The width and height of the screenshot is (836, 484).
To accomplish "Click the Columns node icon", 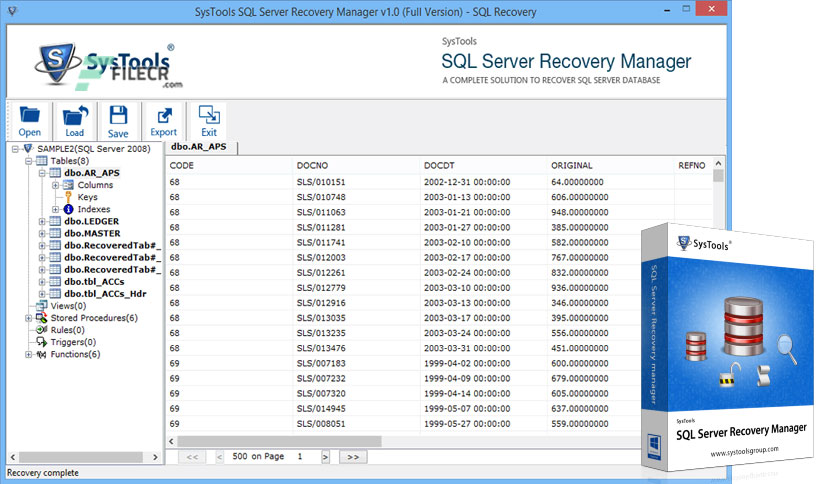I will coord(68,185).
